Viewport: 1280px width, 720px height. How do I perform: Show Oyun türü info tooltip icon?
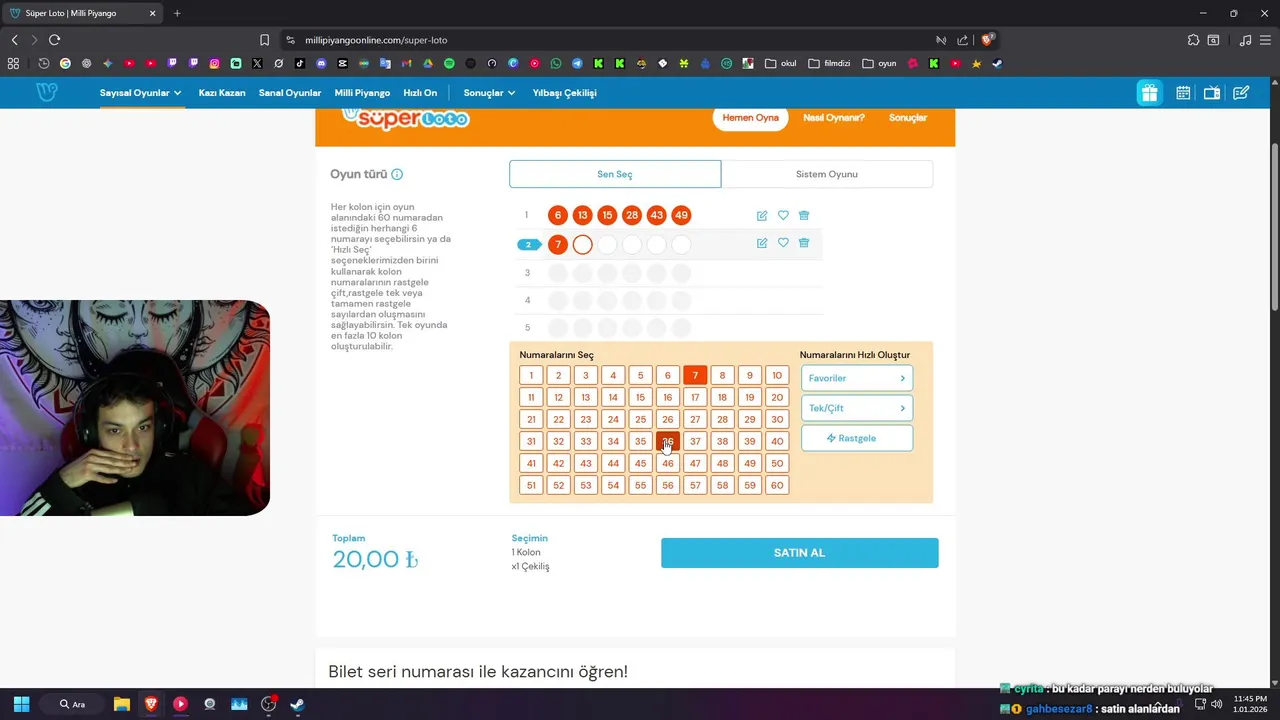397,174
